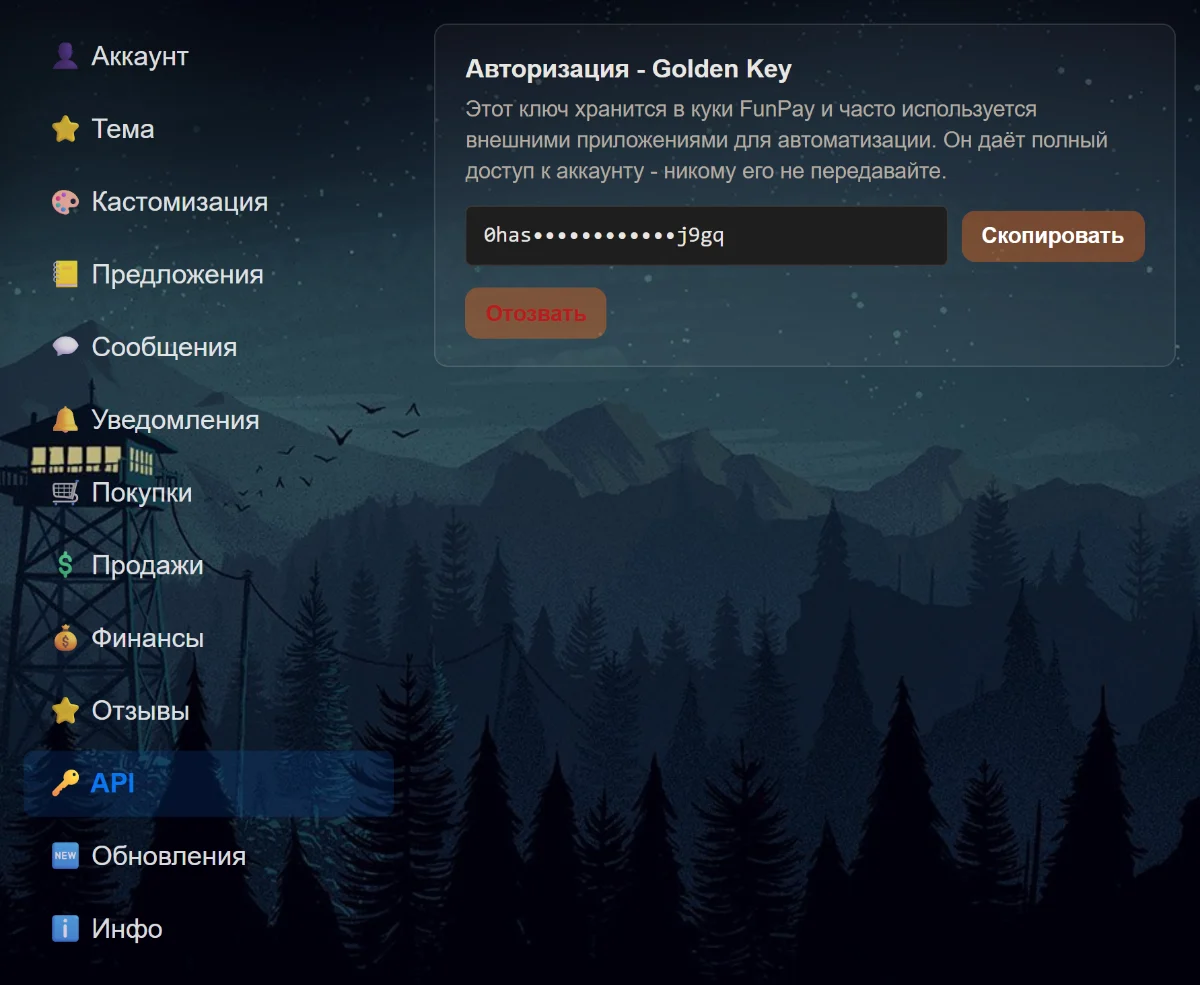
Task: Click the info icon beside Инфо
Action: tap(65, 929)
